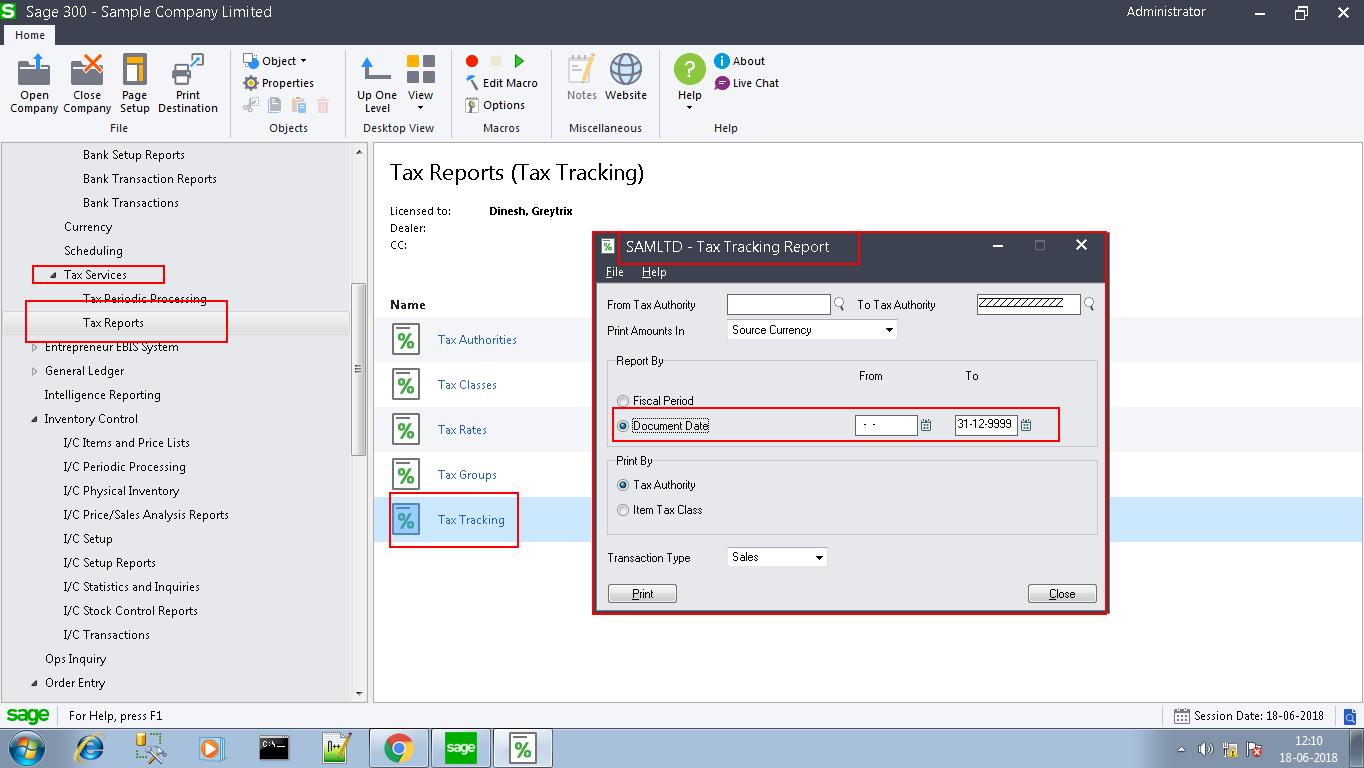Start a Live Chat

coord(746,83)
